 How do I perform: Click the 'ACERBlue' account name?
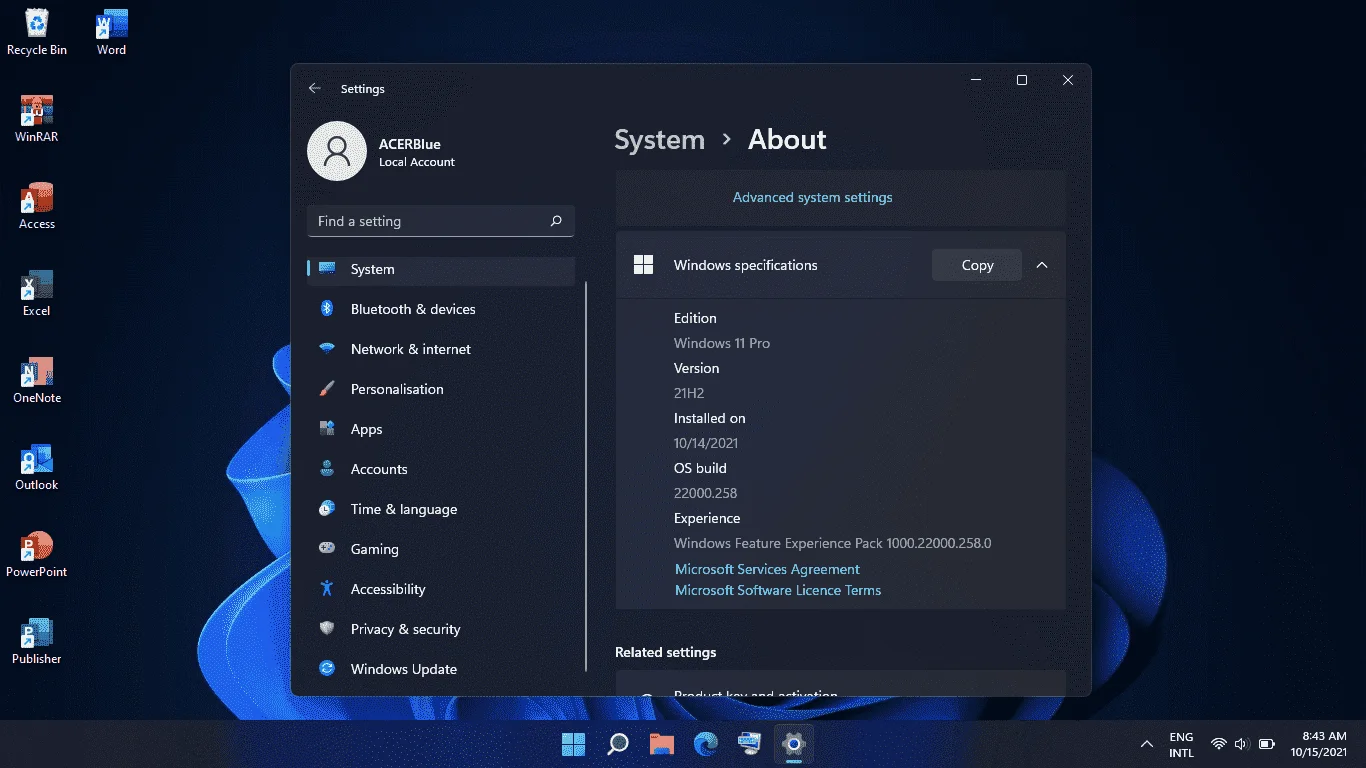pos(410,144)
